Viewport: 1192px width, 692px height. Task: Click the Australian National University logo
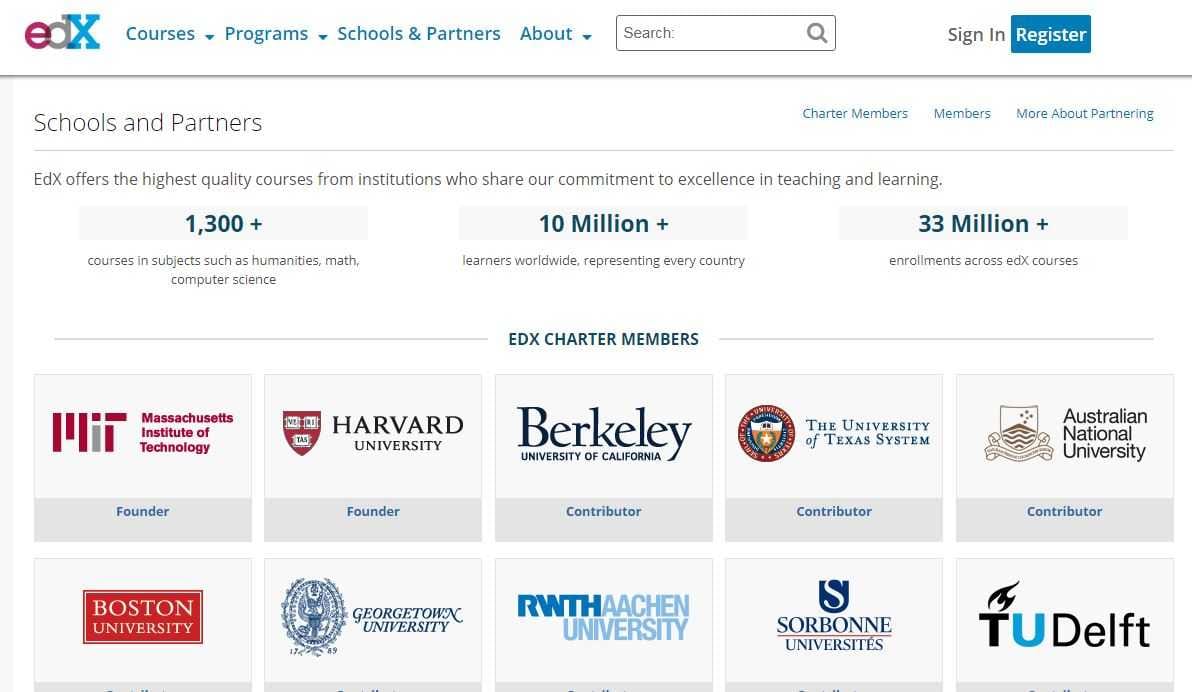1063,430
